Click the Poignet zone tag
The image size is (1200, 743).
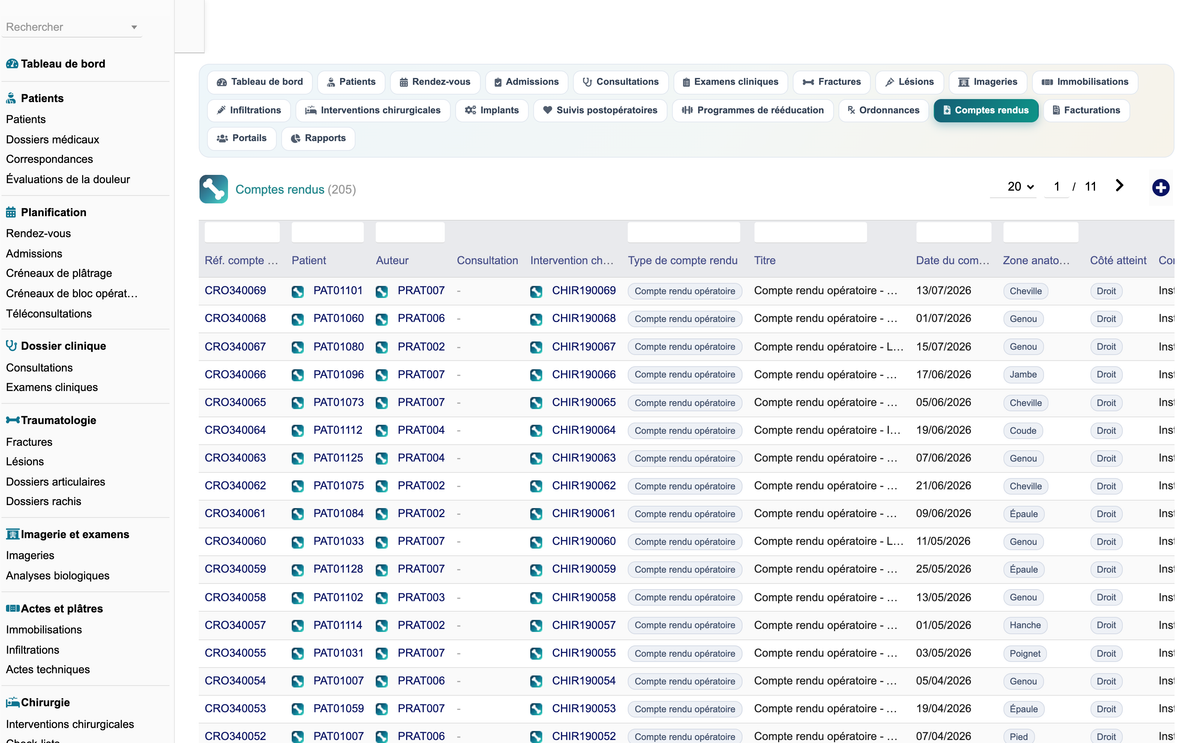1025,654
